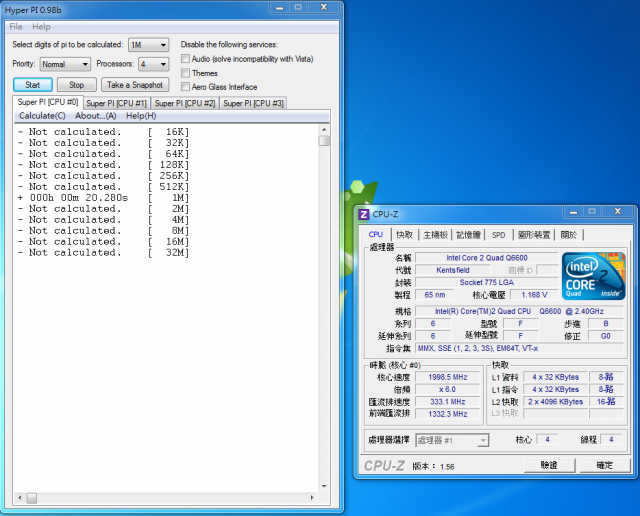Click the 確定 button in CPU-Z

[x=604, y=465]
